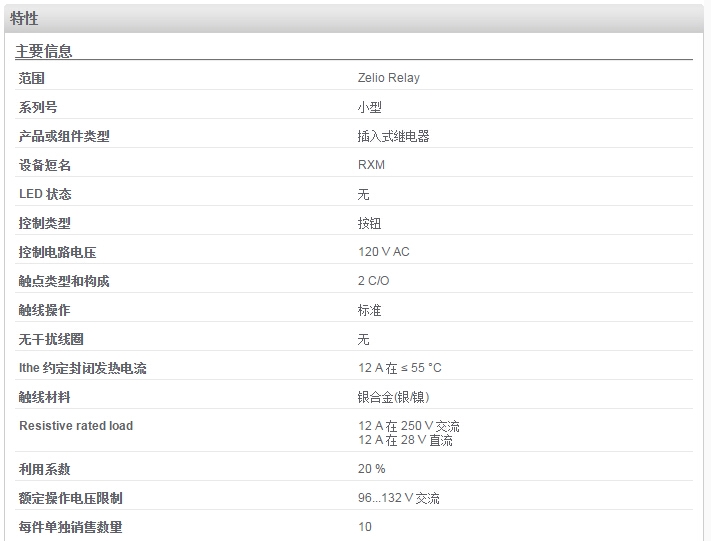Screen dimensions: 711x541
Task: Select the 主要信息 section heading
Action: click(44, 51)
